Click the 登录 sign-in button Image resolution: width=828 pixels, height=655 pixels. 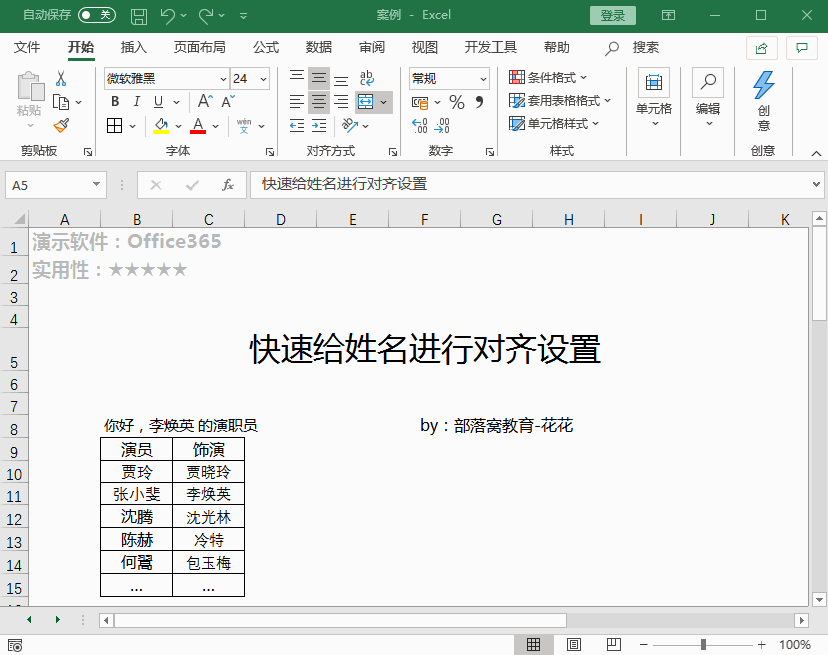(x=613, y=15)
